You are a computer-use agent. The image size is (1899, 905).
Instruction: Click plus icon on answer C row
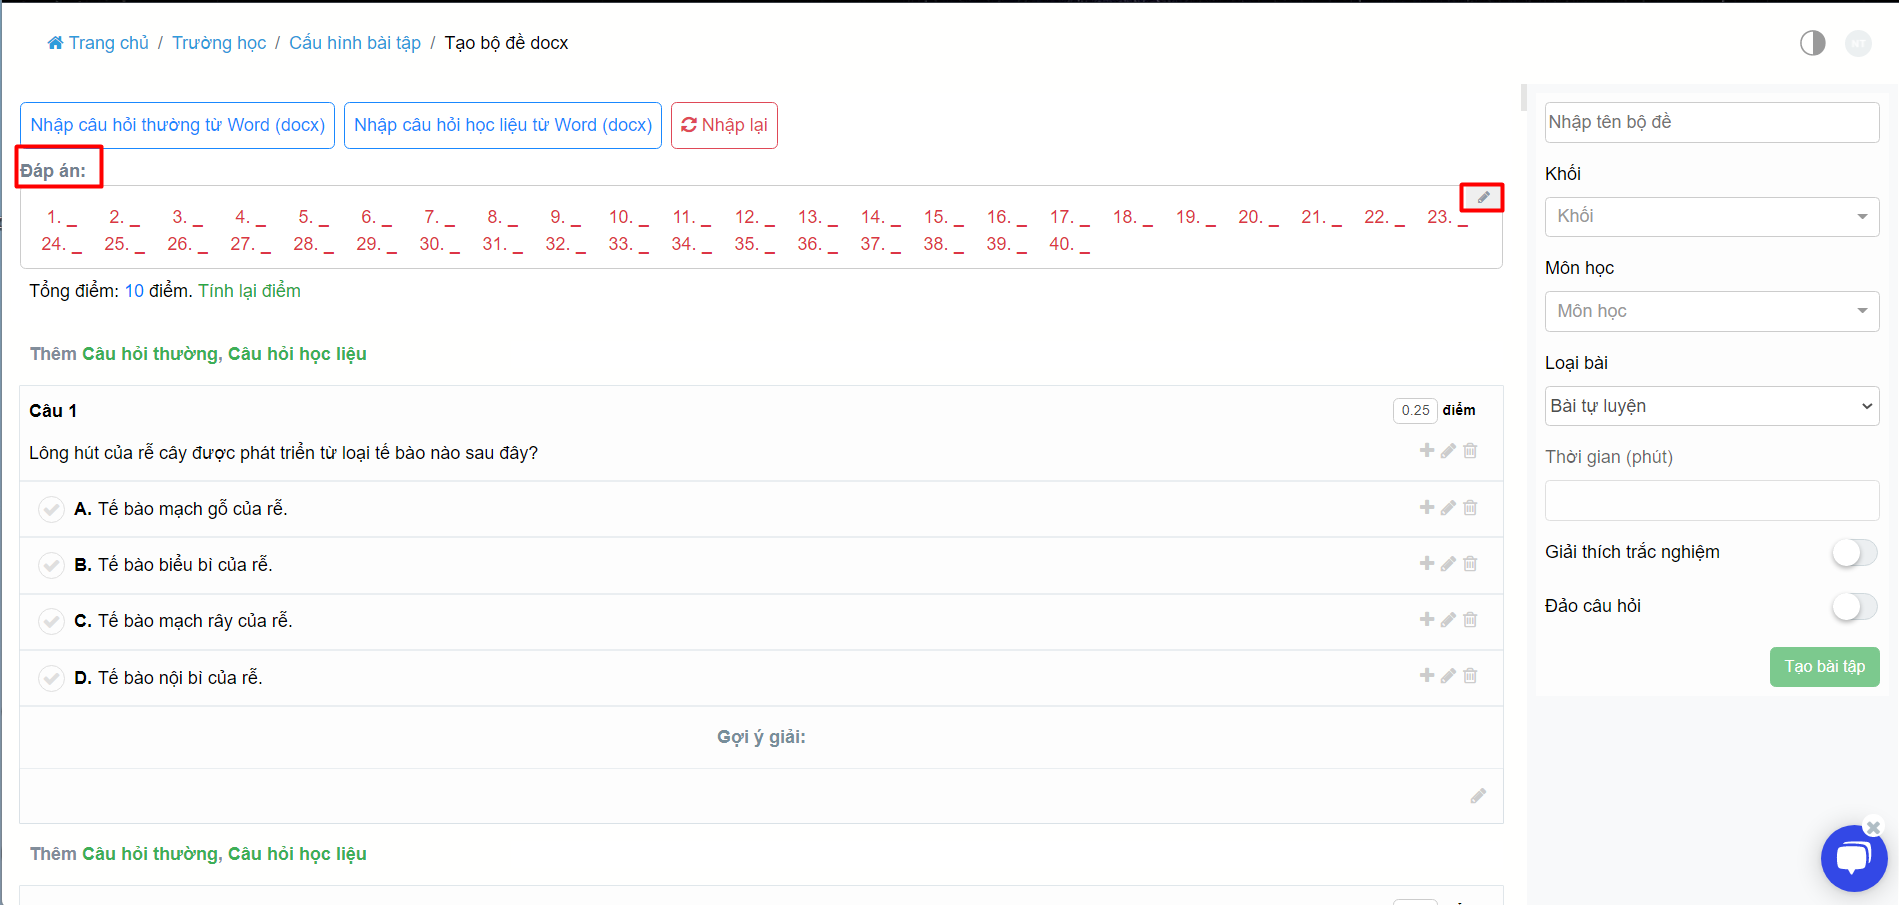tap(1427, 620)
